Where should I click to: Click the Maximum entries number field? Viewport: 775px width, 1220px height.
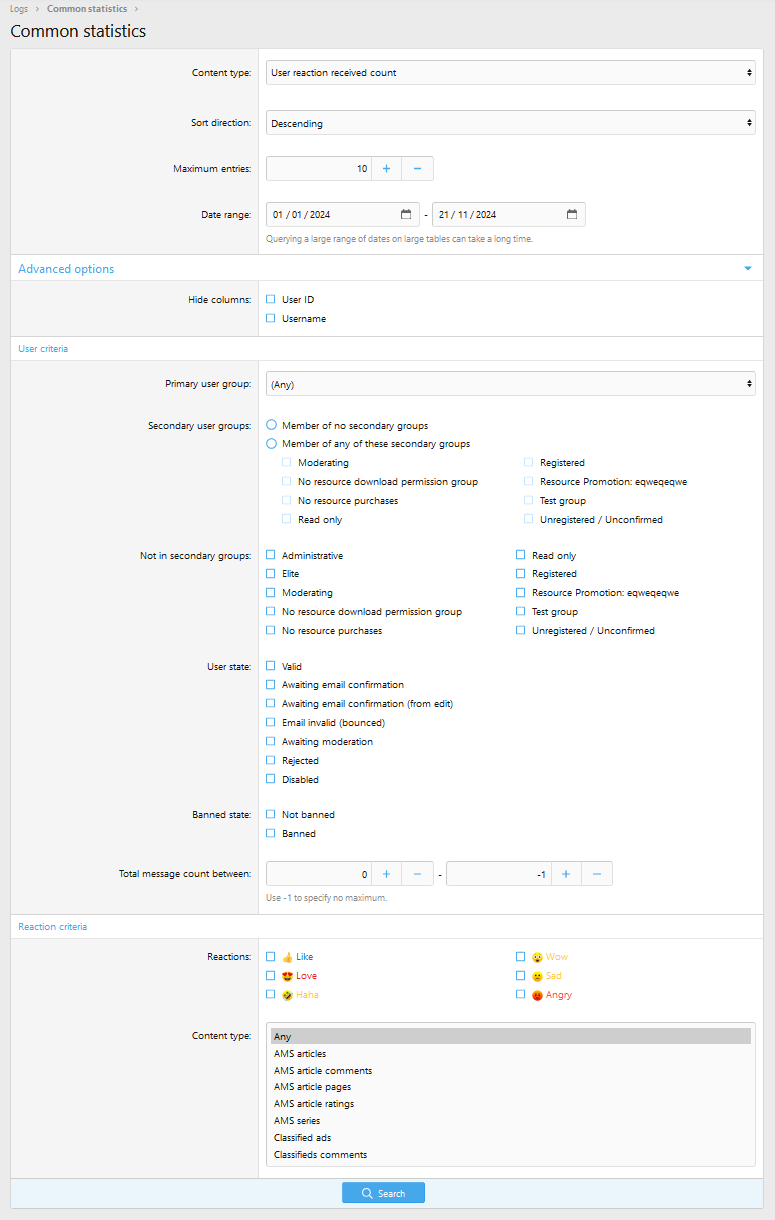pos(319,169)
